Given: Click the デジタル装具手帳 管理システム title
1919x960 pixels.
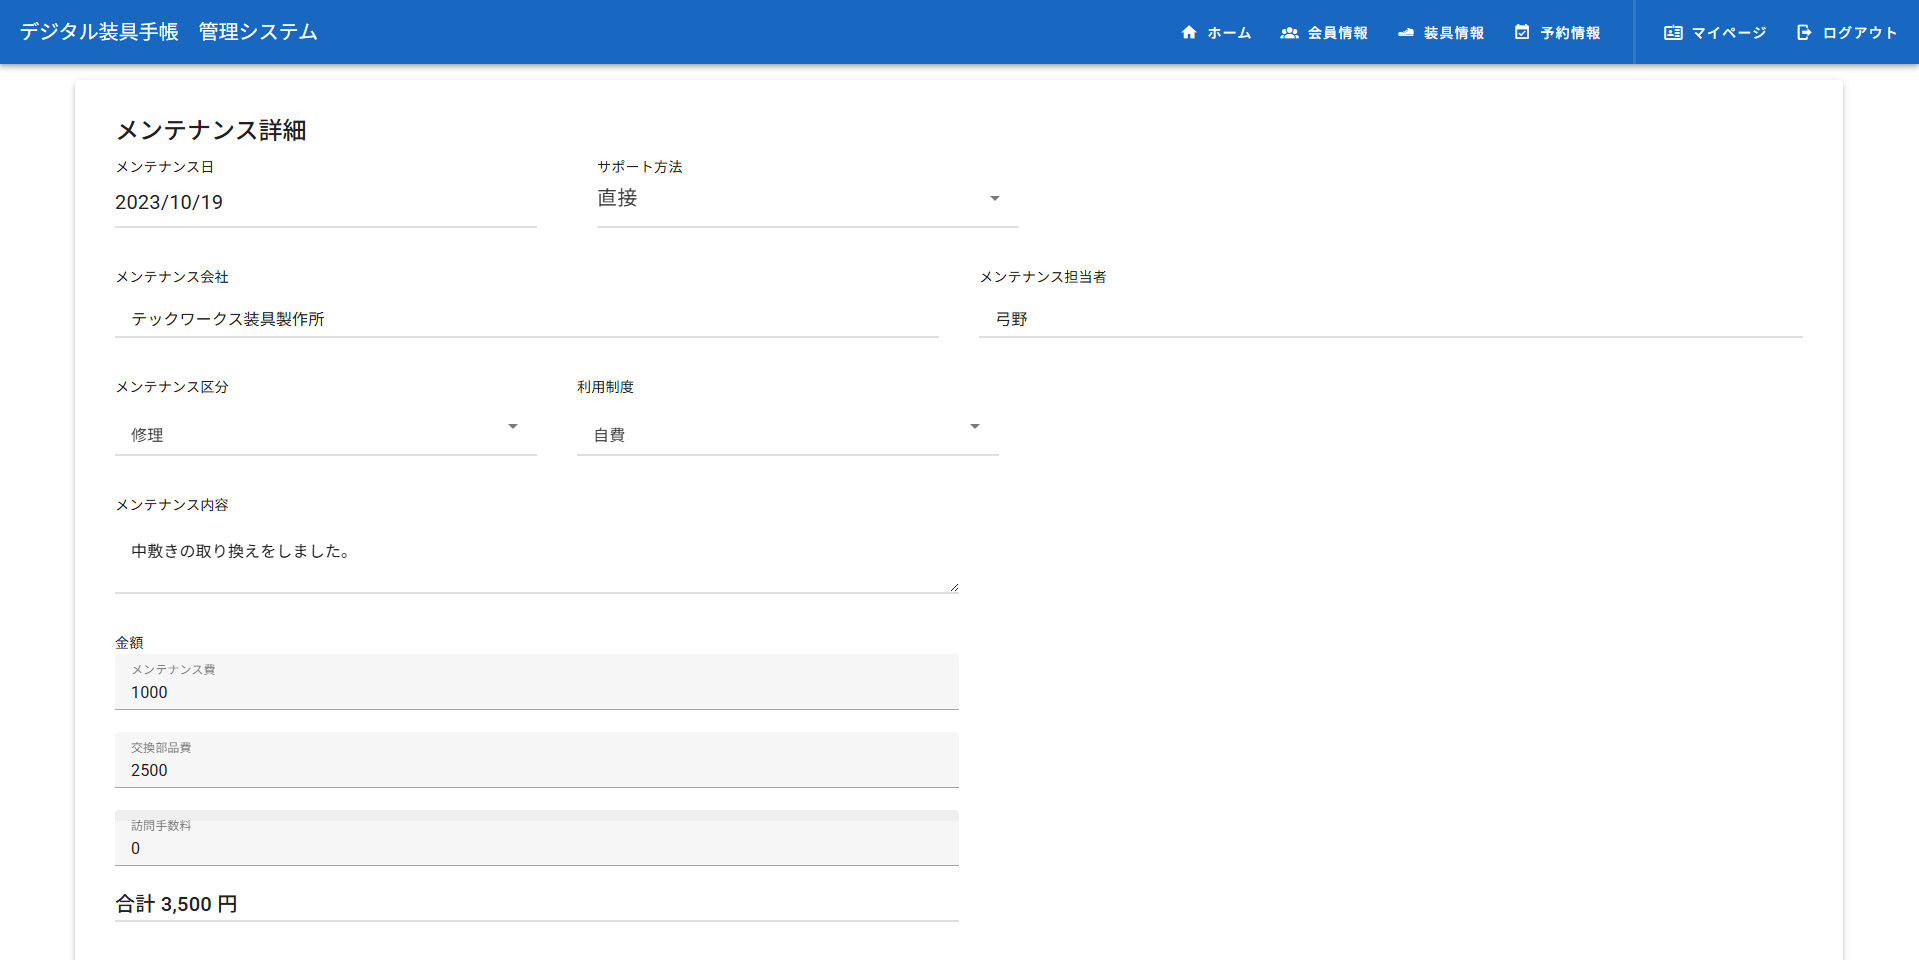Looking at the screenshot, I should pos(168,32).
